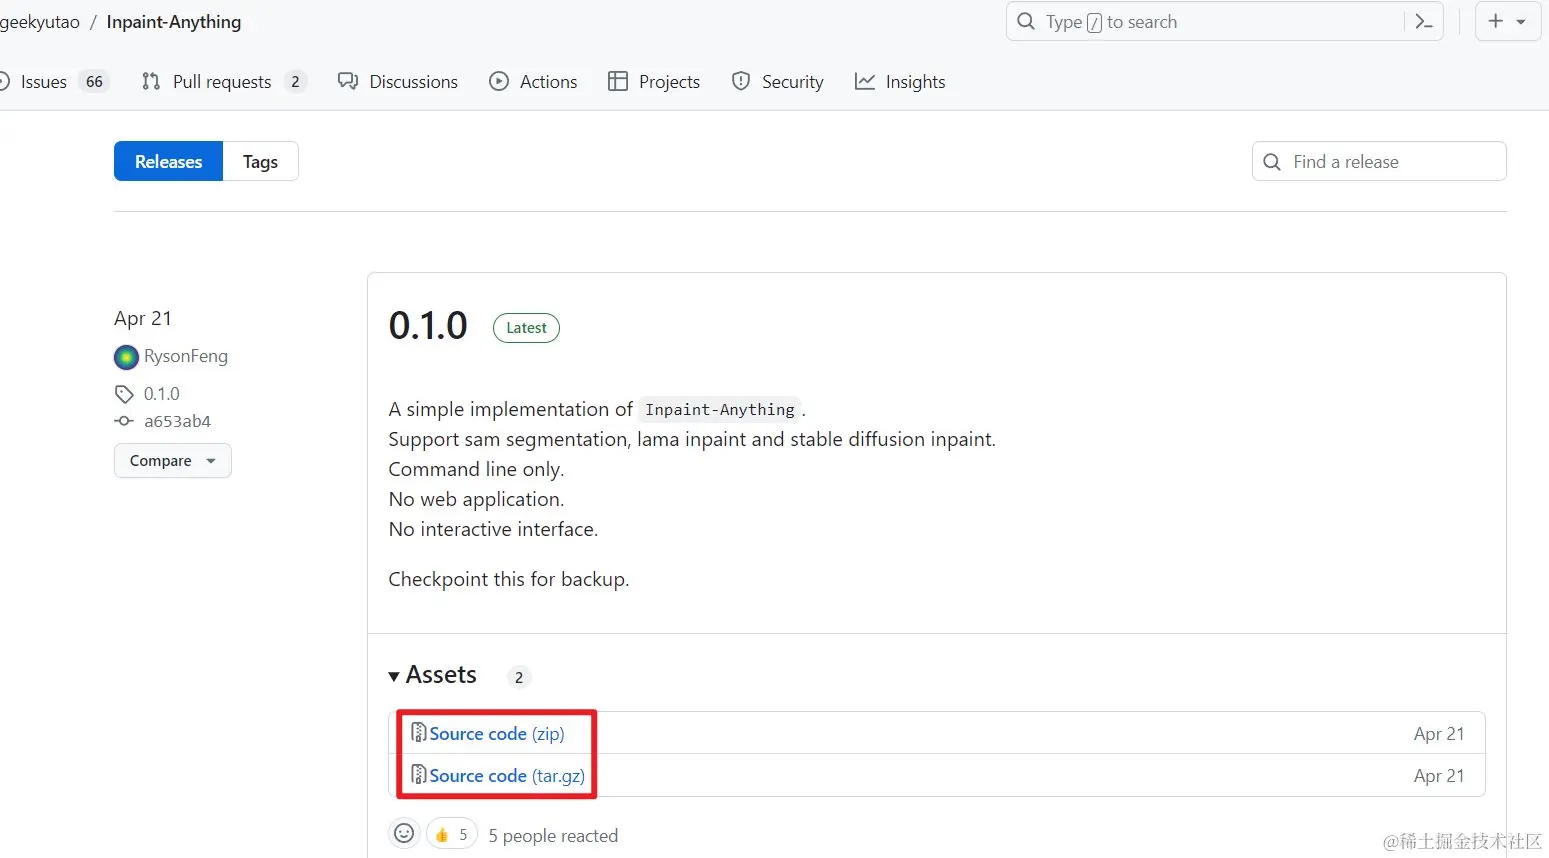Click the 'Checkpoint this for backup.' line
Viewport: 1549px width, 858px height.
(x=509, y=579)
